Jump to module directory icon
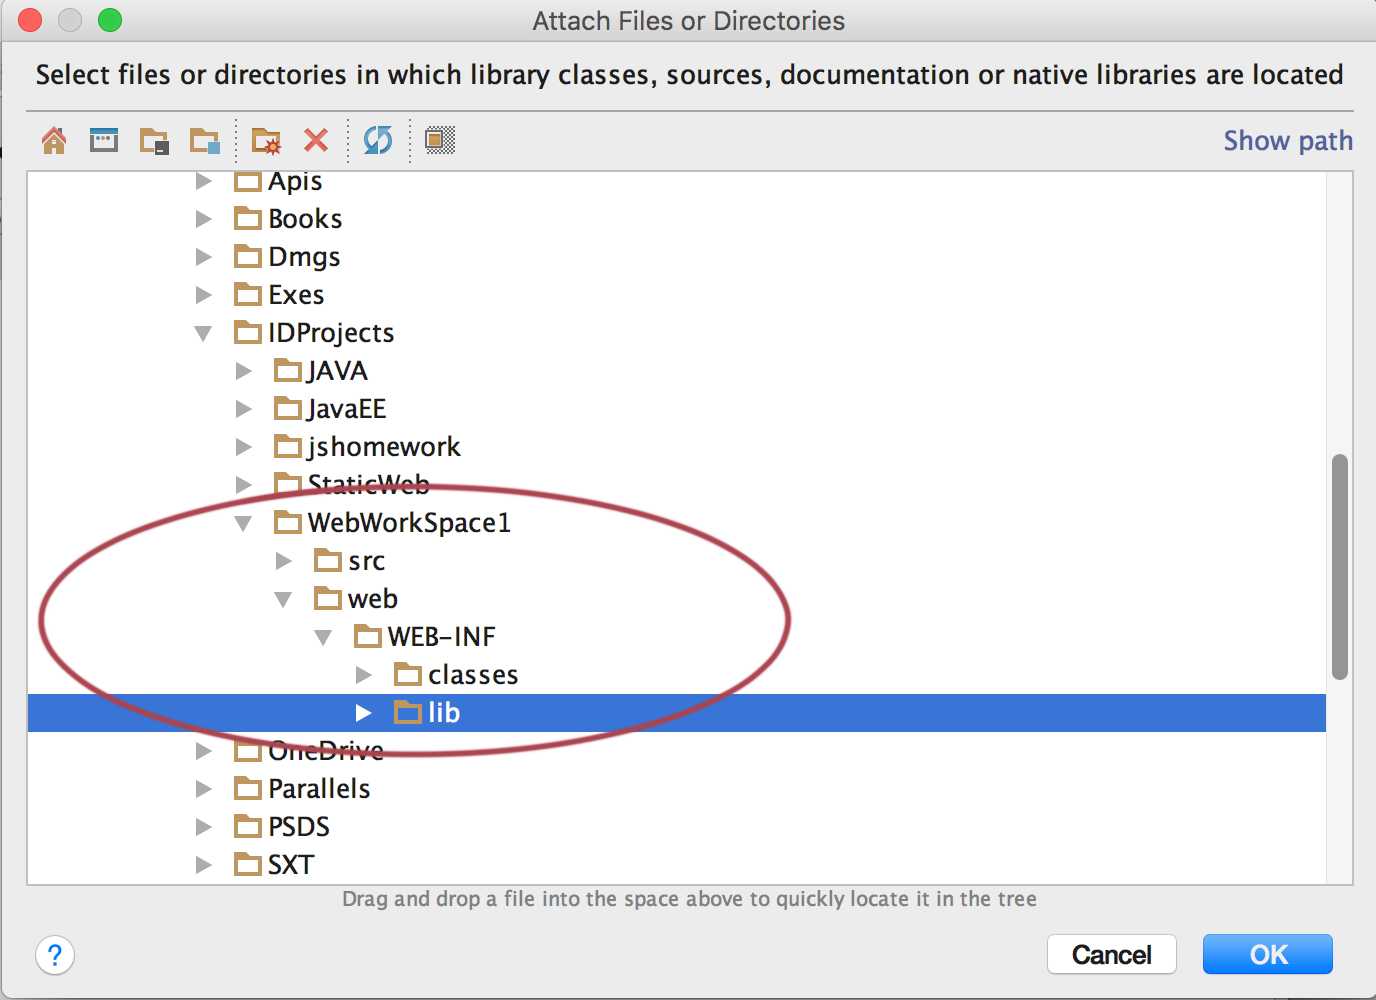The height and width of the screenshot is (1000, 1376). click(204, 141)
